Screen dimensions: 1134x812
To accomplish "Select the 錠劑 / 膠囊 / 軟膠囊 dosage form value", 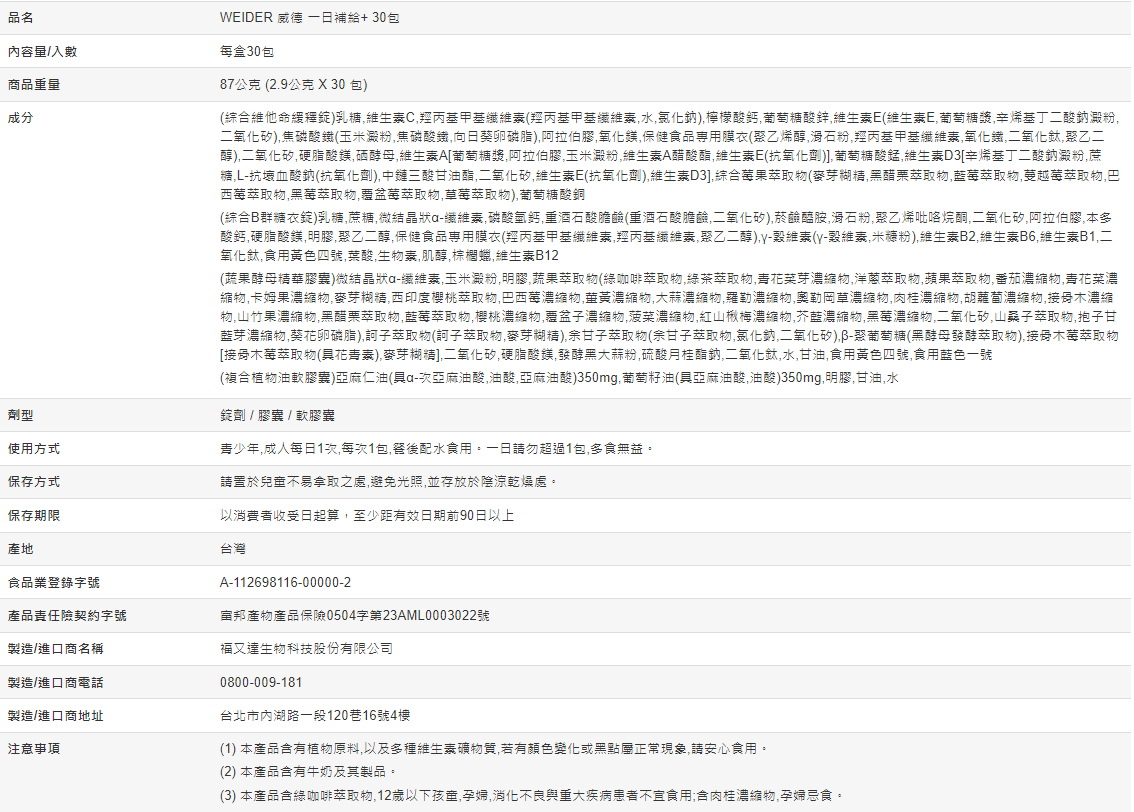I will pos(277,415).
